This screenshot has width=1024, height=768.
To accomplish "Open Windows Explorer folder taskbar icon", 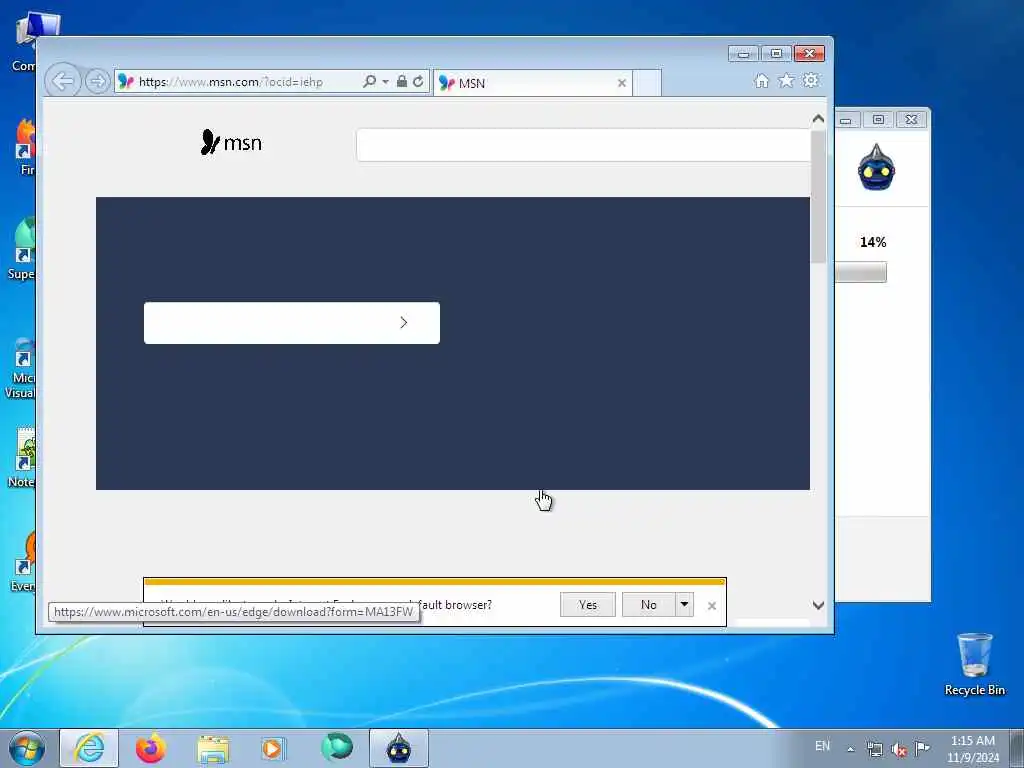I will pos(213,748).
